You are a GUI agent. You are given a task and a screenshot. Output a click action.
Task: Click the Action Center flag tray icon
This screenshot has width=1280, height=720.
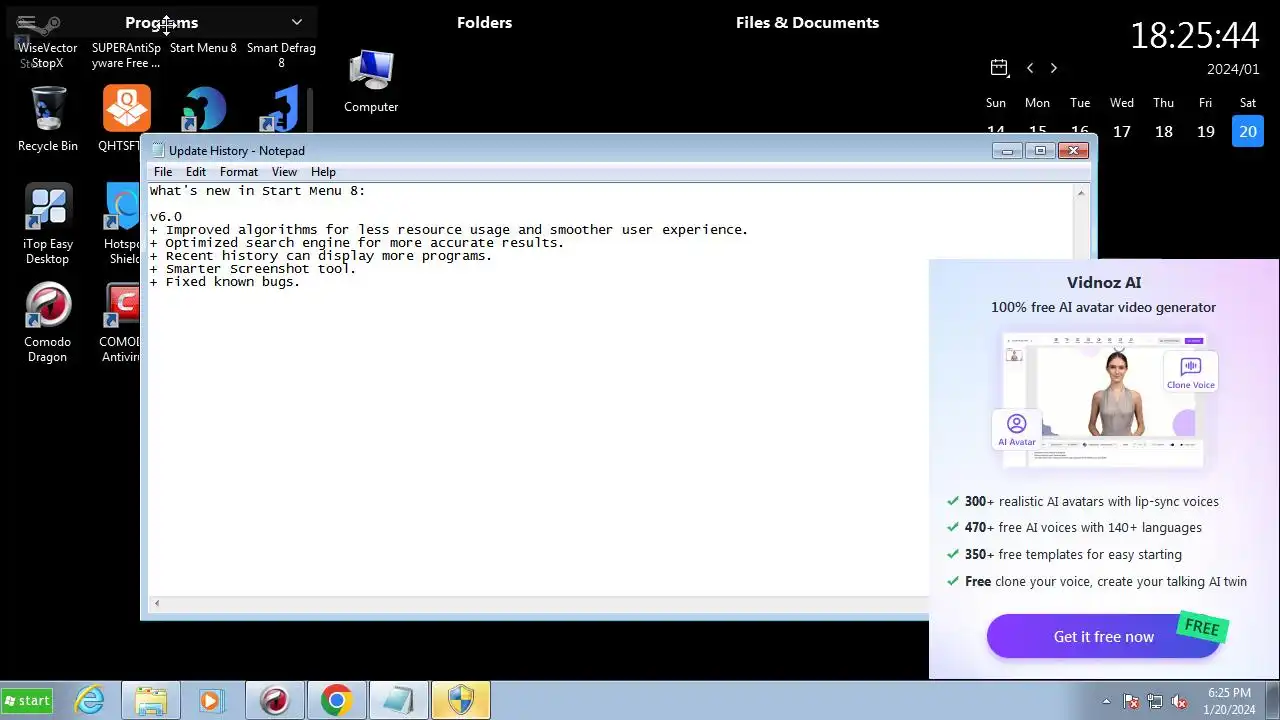coord(1131,701)
